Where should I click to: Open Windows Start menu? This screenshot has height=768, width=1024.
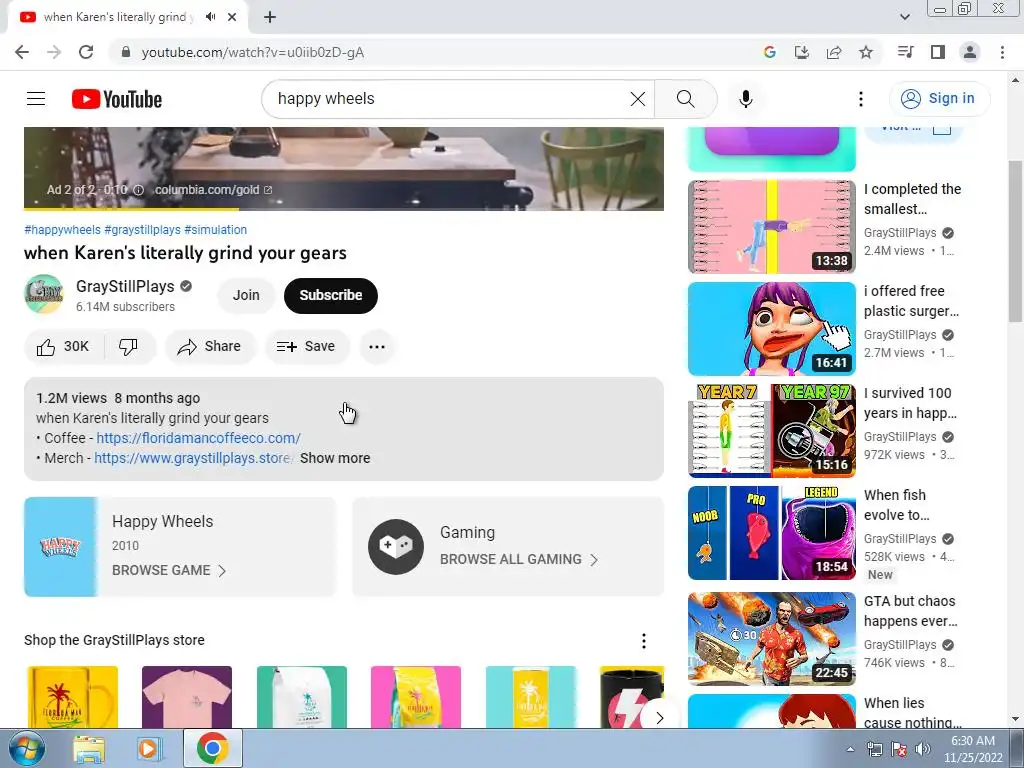tap(27, 748)
